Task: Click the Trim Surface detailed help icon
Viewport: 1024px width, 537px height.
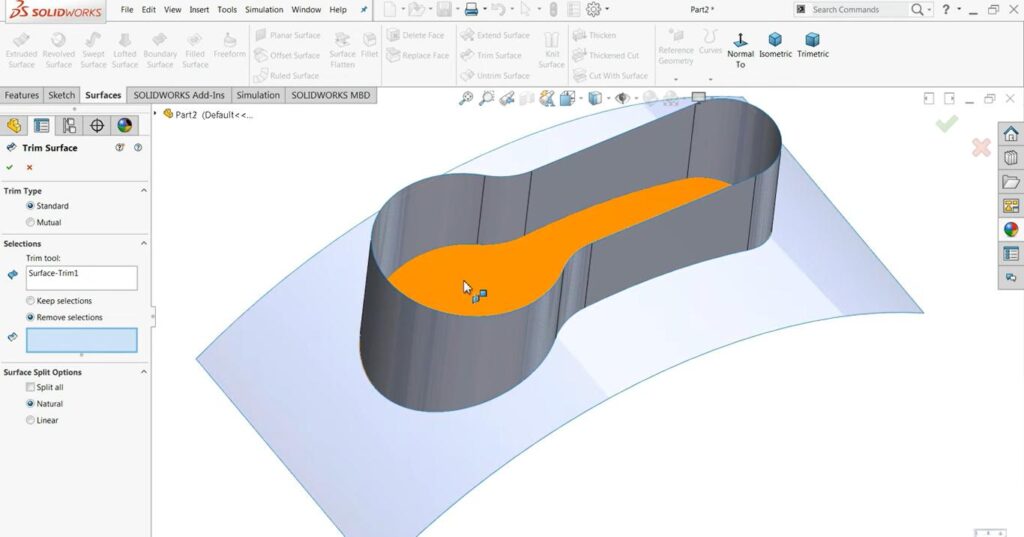Action: point(138,148)
